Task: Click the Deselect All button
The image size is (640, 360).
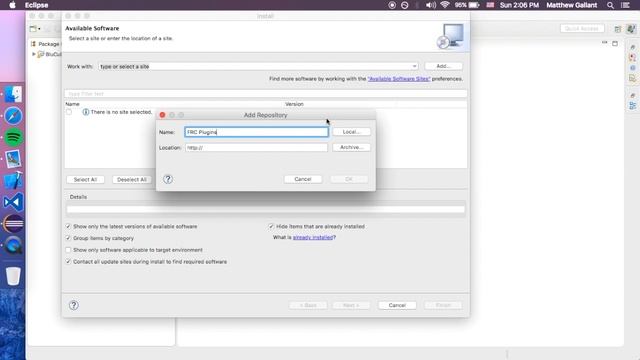Action: tap(131, 180)
